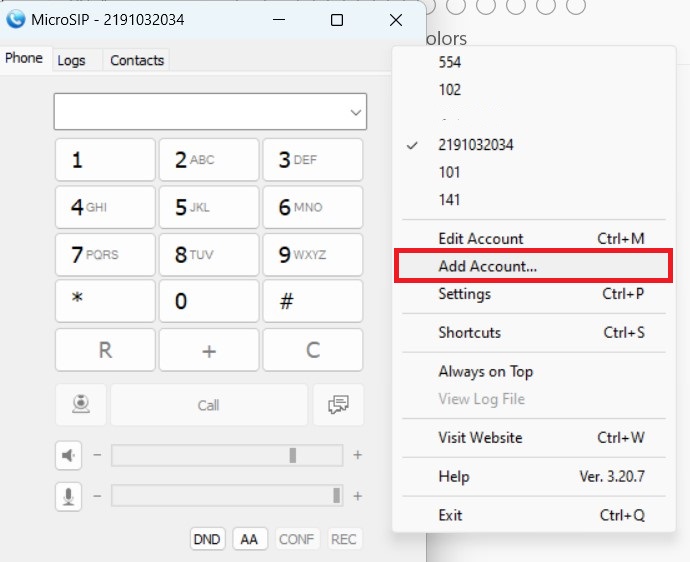690x562 pixels.
Task: Click the video call camera icon
Action: tap(81, 405)
